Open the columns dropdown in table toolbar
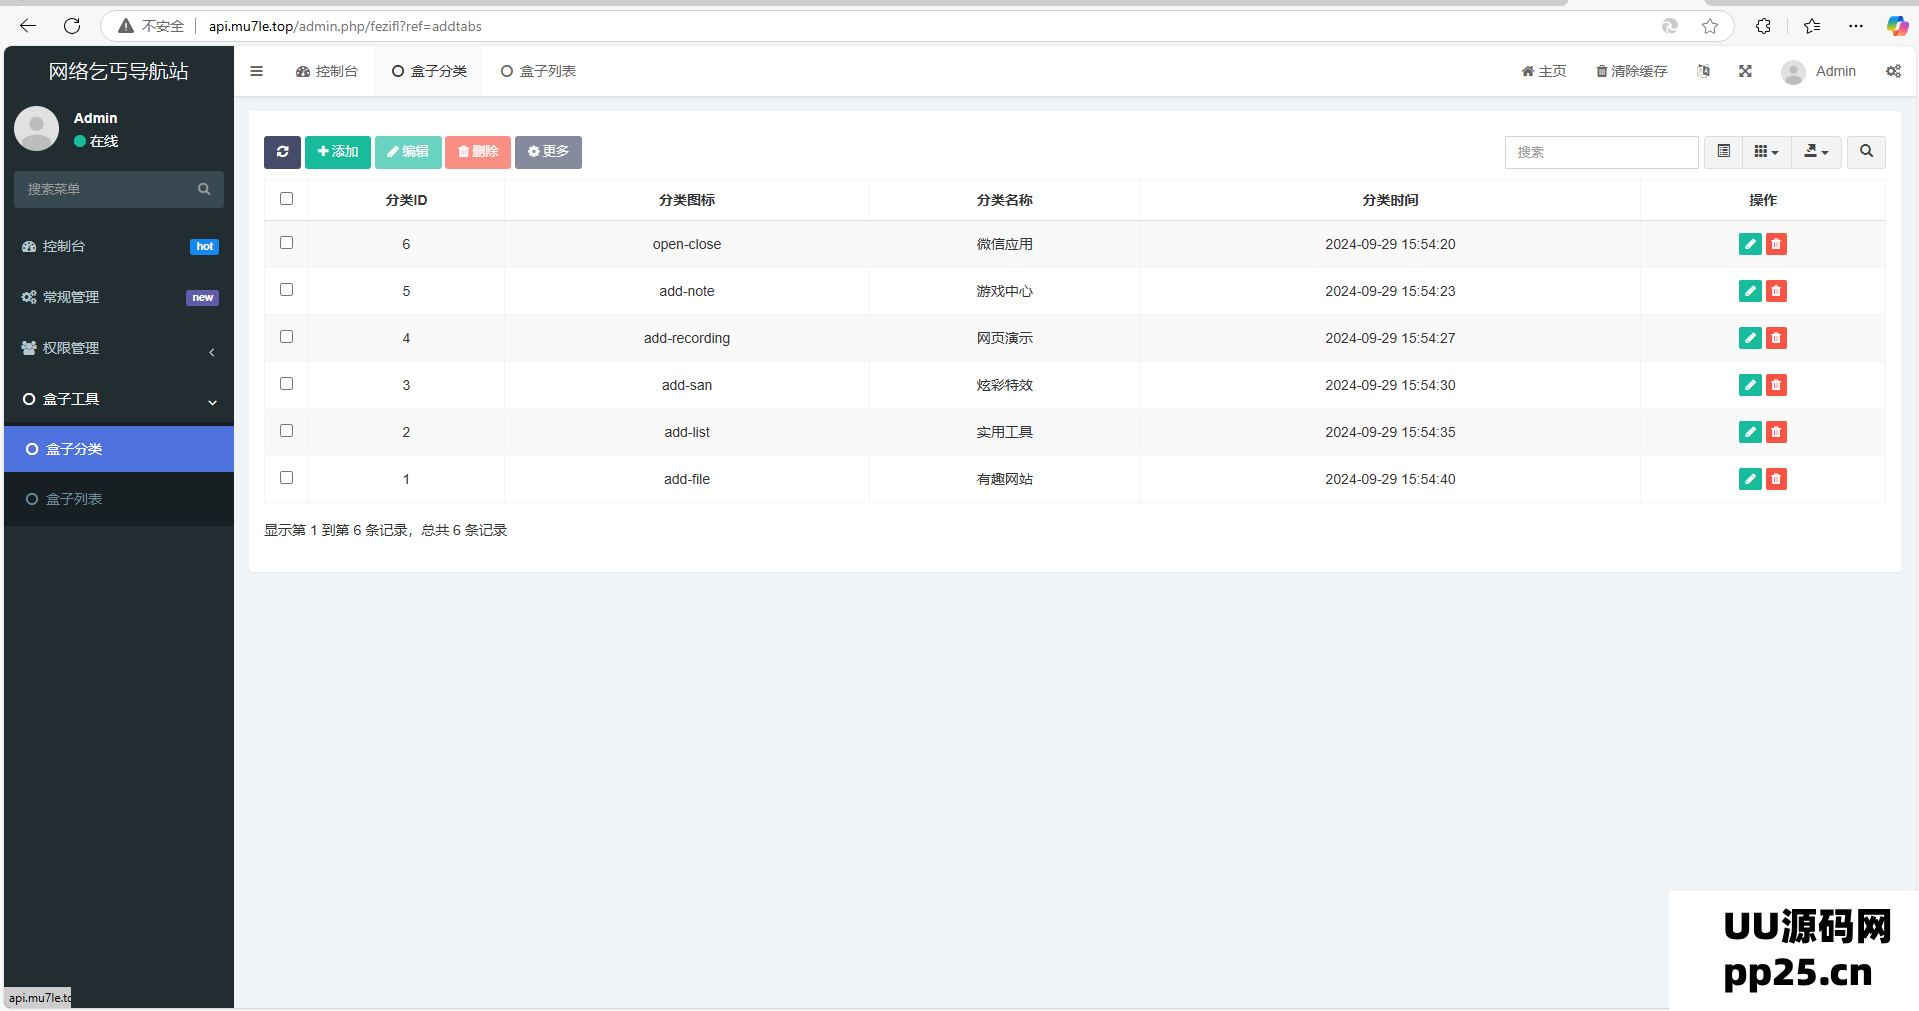The image size is (1919, 1011). [x=1766, y=152]
